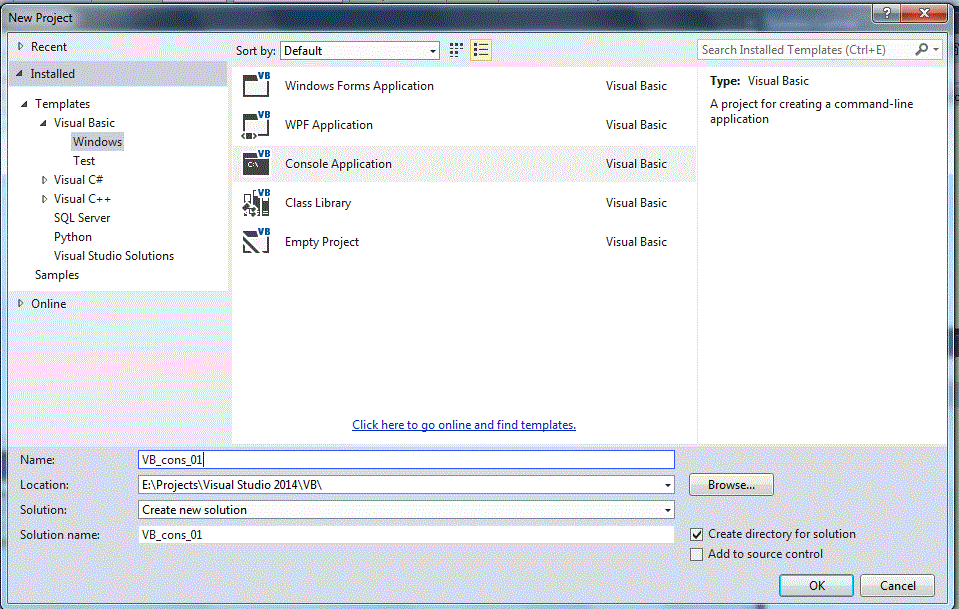
Task: Switch to medium icons list view
Action: click(481, 50)
